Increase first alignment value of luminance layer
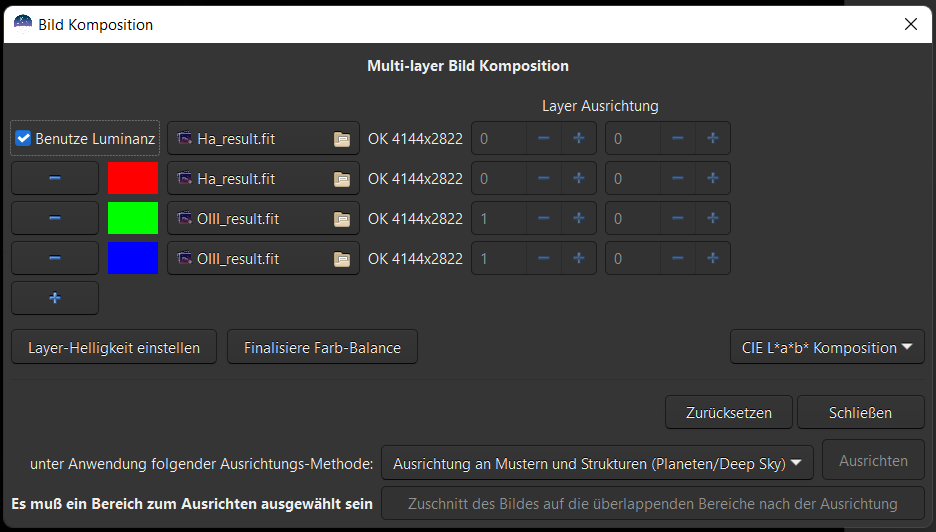 (578, 139)
